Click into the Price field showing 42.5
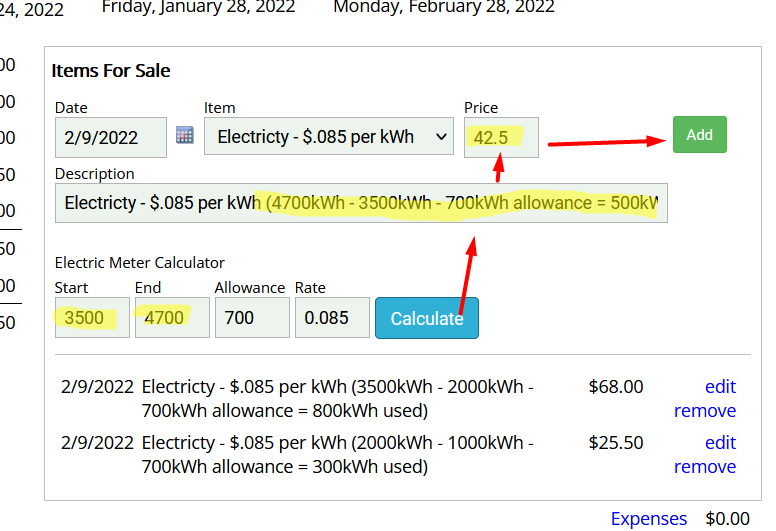The height and width of the screenshot is (531, 776). pyautogui.click(x=501, y=137)
